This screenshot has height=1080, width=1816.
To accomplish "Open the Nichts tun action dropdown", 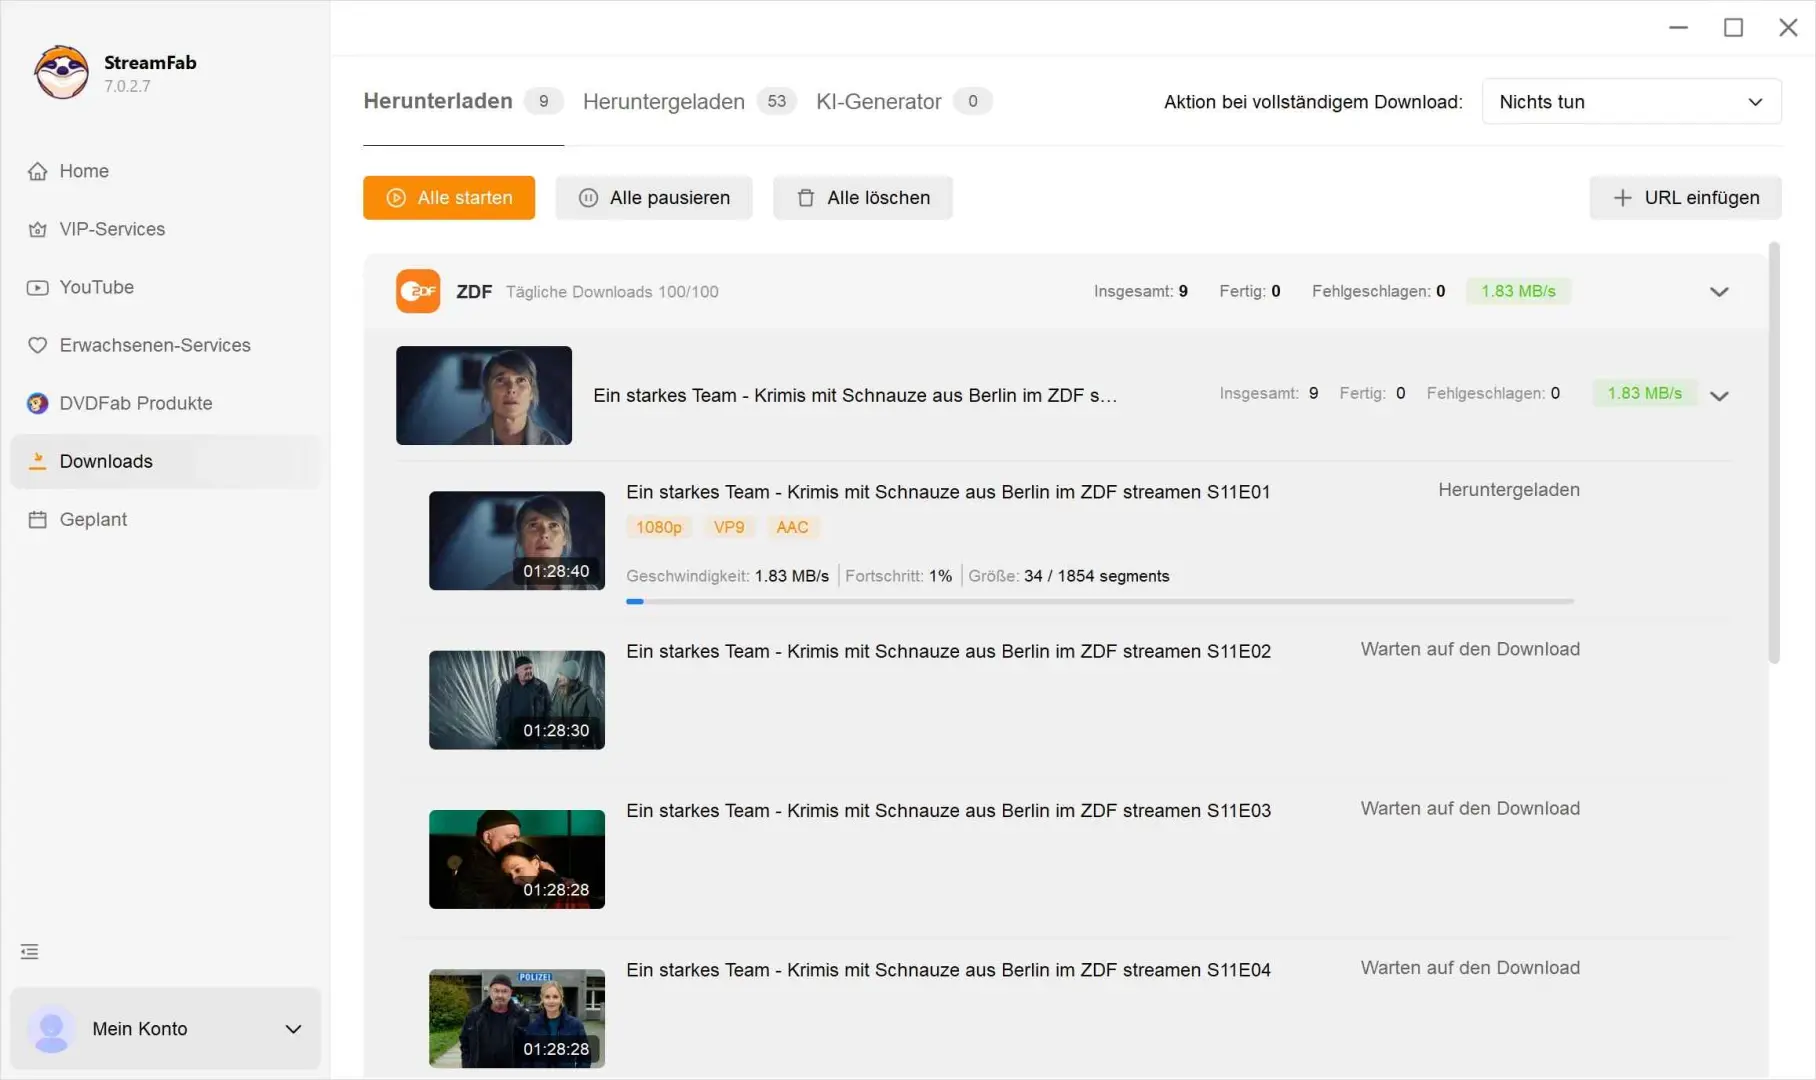I will (x=1631, y=101).
